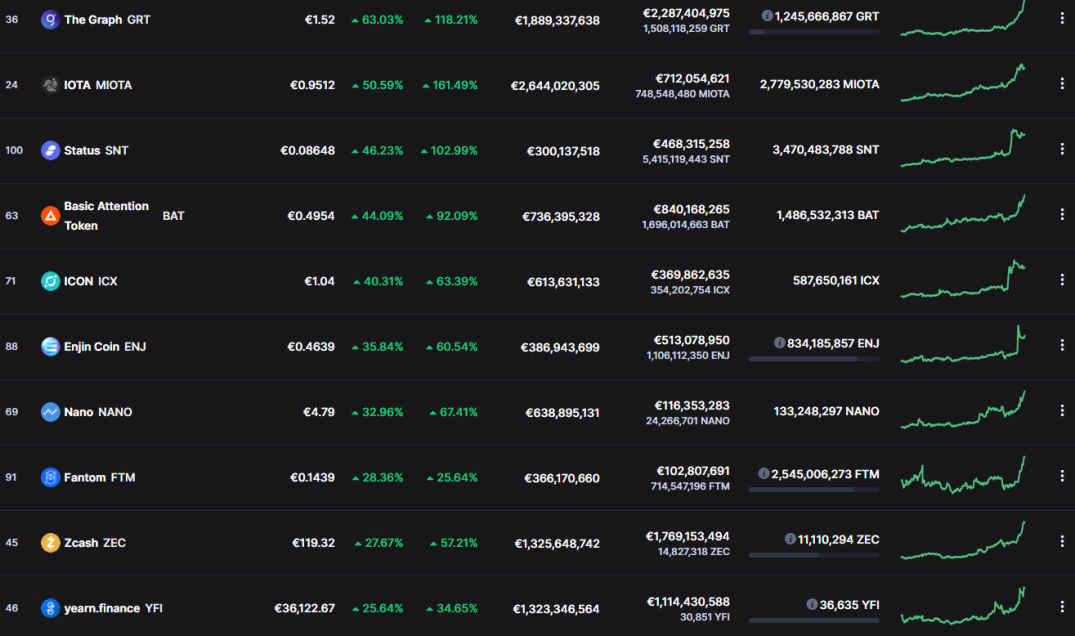The image size is (1075, 636).
Task: Click the Basic Attention Token logo
Action: tap(50, 216)
